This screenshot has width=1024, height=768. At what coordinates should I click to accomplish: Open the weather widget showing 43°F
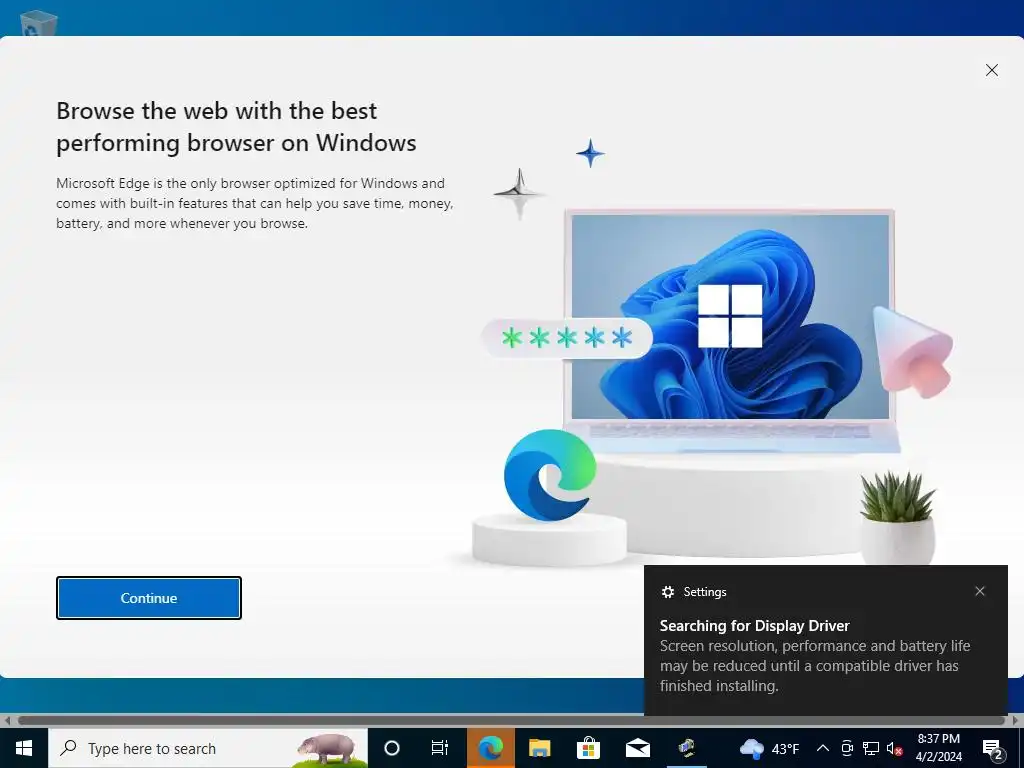click(x=769, y=748)
